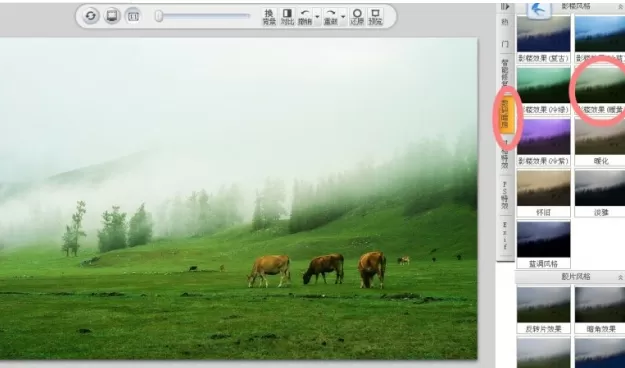Click the 换背景 change background button

click(x=269, y=18)
